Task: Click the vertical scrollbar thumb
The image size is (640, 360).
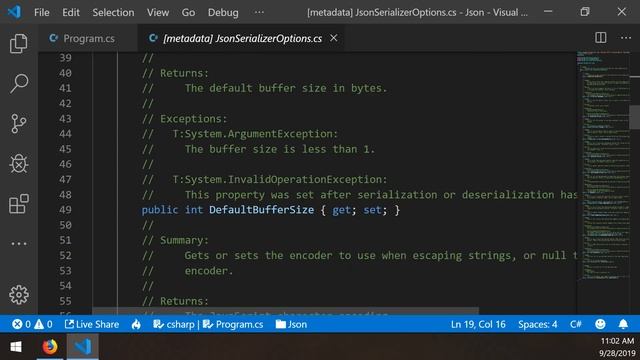Action: tap(635, 117)
